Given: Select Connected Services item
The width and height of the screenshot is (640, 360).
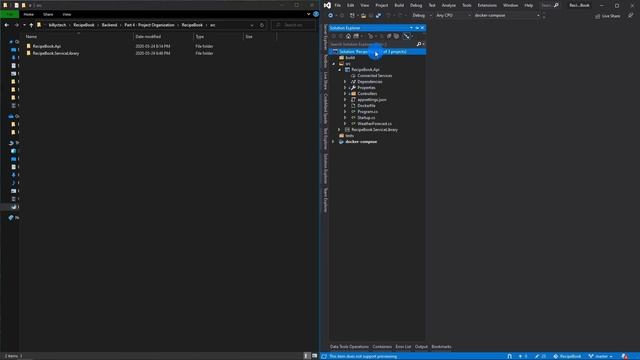Looking at the screenshot, I should click(374, 76).
